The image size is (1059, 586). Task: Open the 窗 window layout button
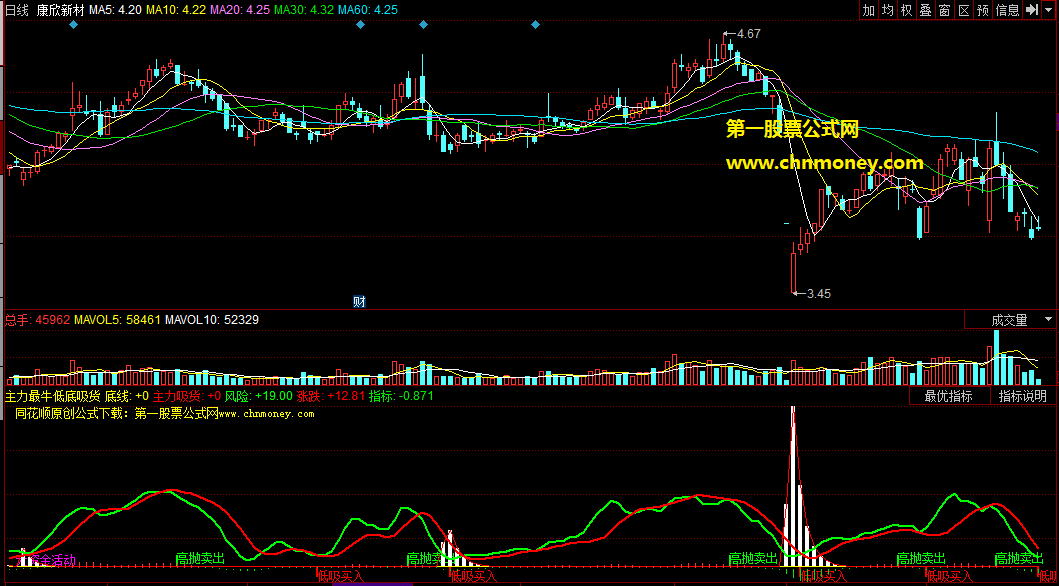[944, 9]
